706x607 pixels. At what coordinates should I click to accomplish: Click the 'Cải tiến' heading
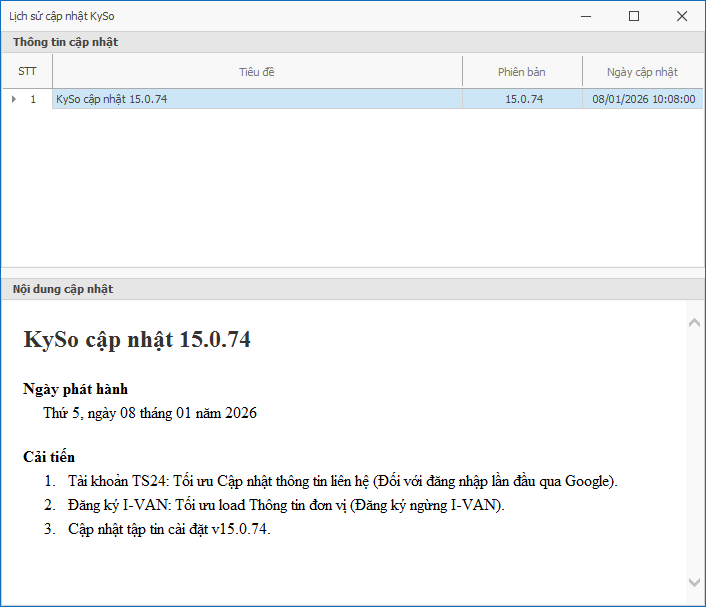click(49, 457)
